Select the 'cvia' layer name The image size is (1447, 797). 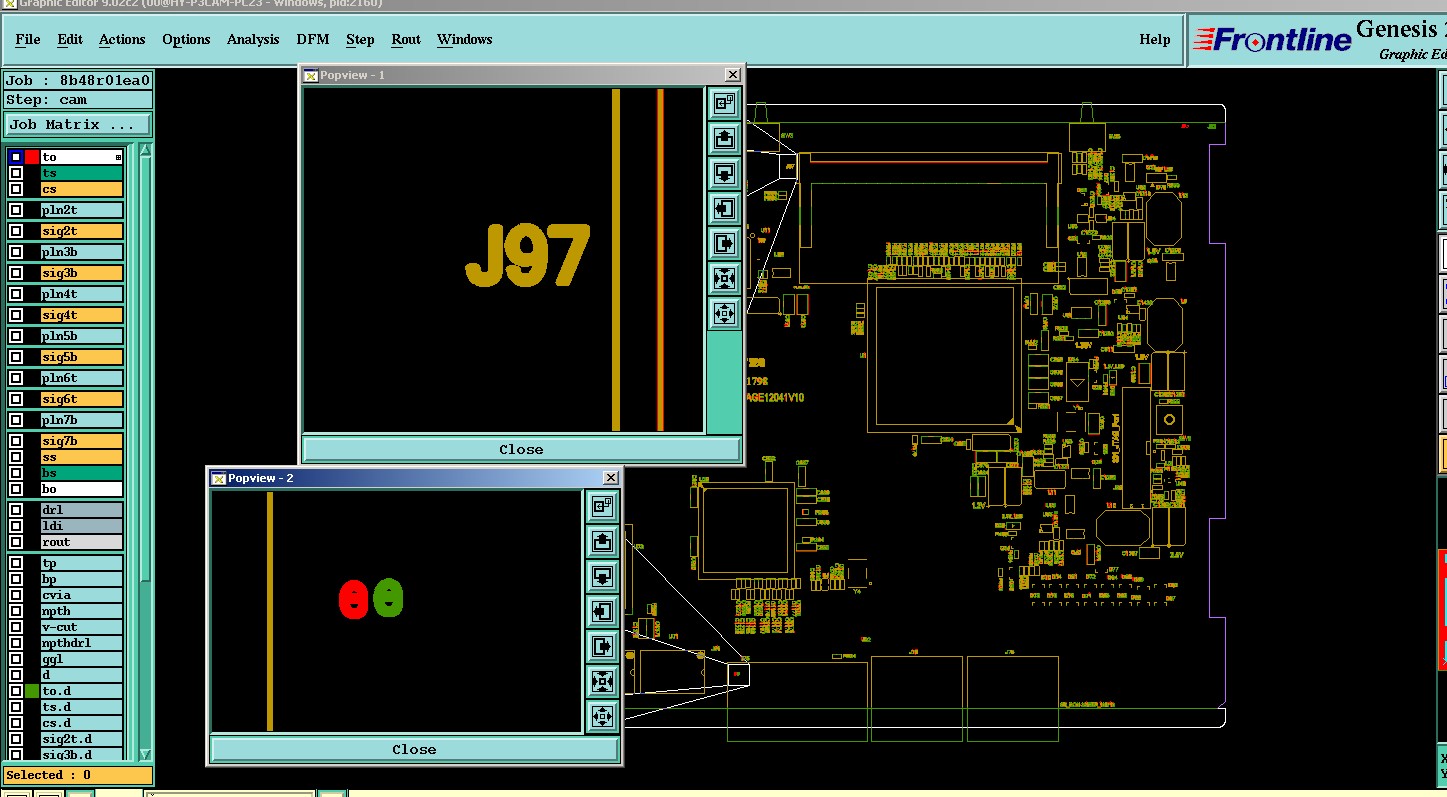click(x=81, y=595)
